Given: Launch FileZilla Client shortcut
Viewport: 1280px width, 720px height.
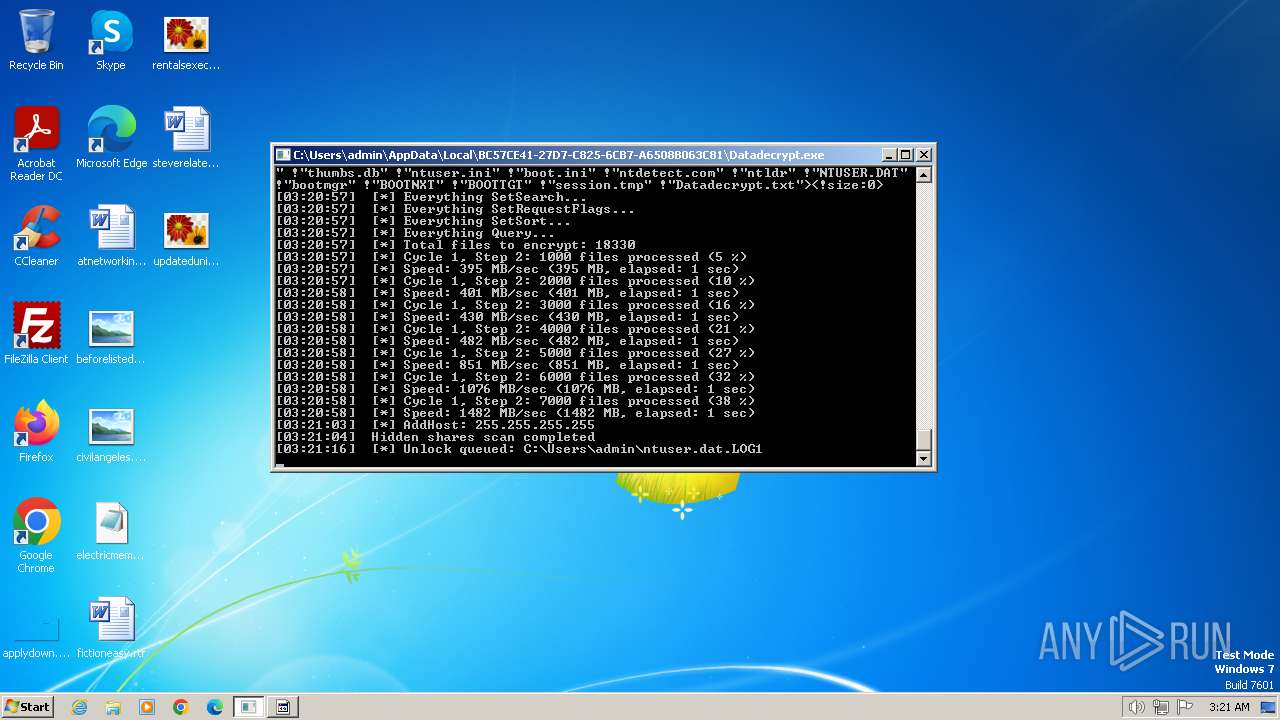Looking at the screenshot, I should (x=36, y=334).
